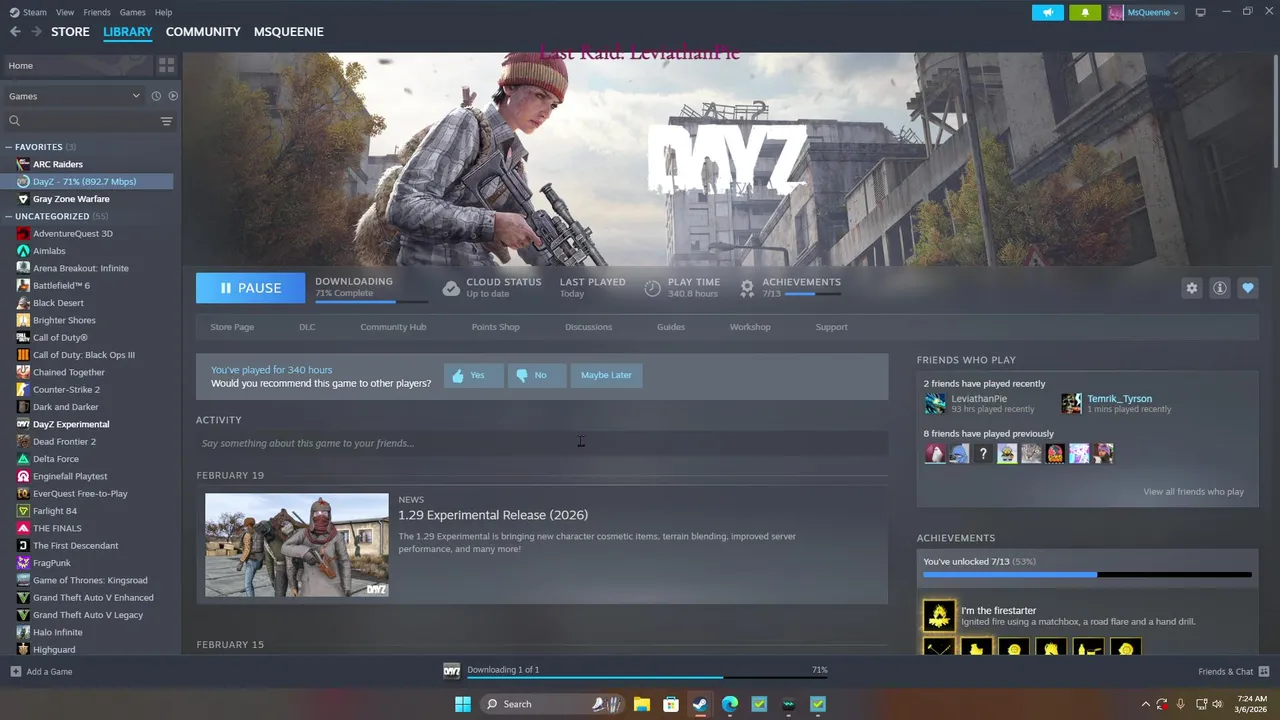This screenshot has width=1280, height=720.
Task: Open DayZ Points Shop link
Action: click(495, 327)
